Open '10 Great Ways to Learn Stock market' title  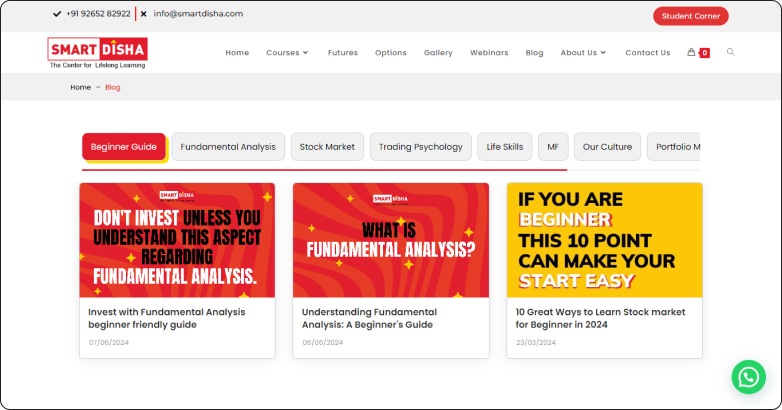600,318
